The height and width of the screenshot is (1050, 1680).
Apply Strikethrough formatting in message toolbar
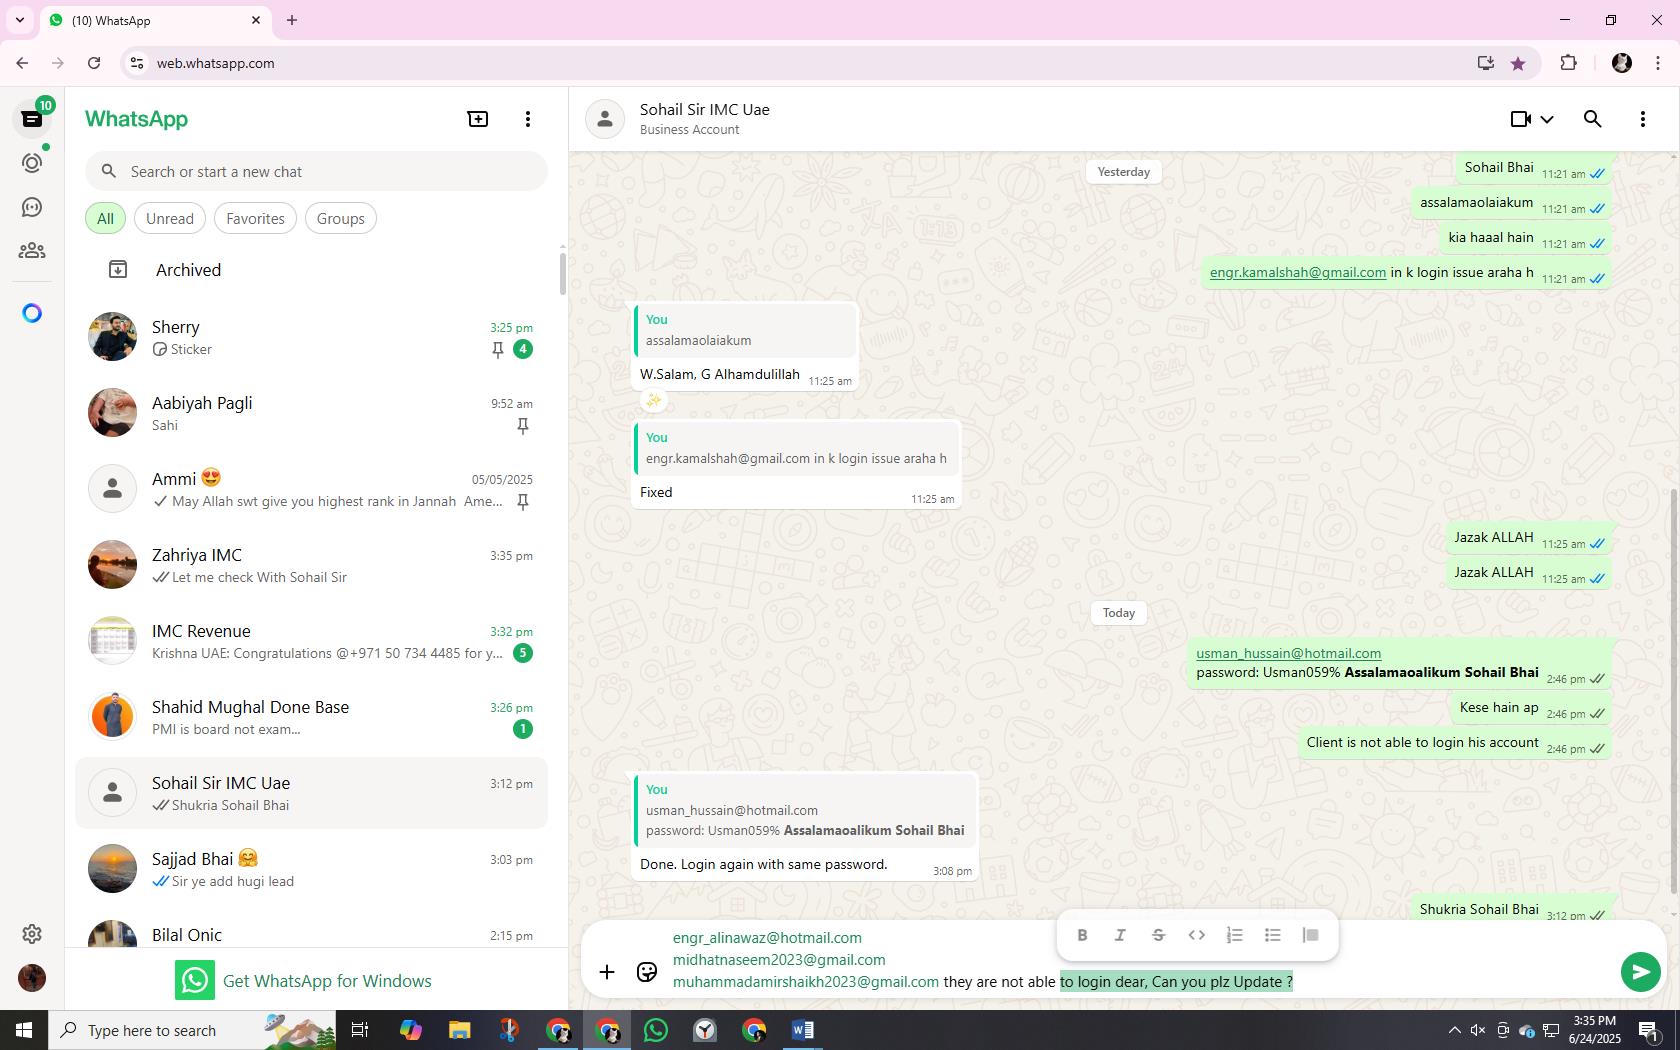tap(1158, 935)
